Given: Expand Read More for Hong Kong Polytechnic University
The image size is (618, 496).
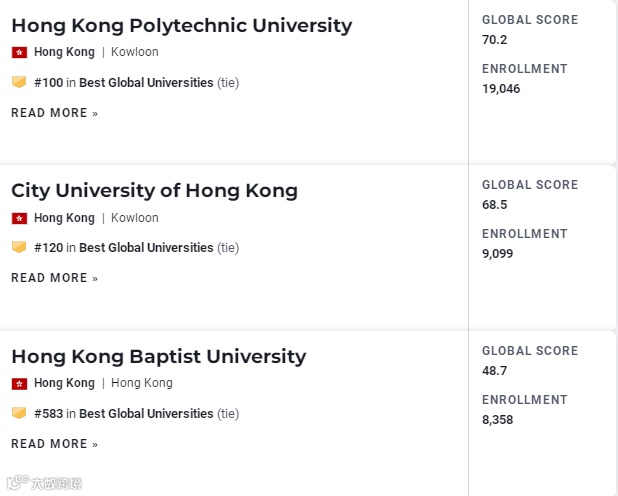Looking at the screenshot, I should 54,113.
